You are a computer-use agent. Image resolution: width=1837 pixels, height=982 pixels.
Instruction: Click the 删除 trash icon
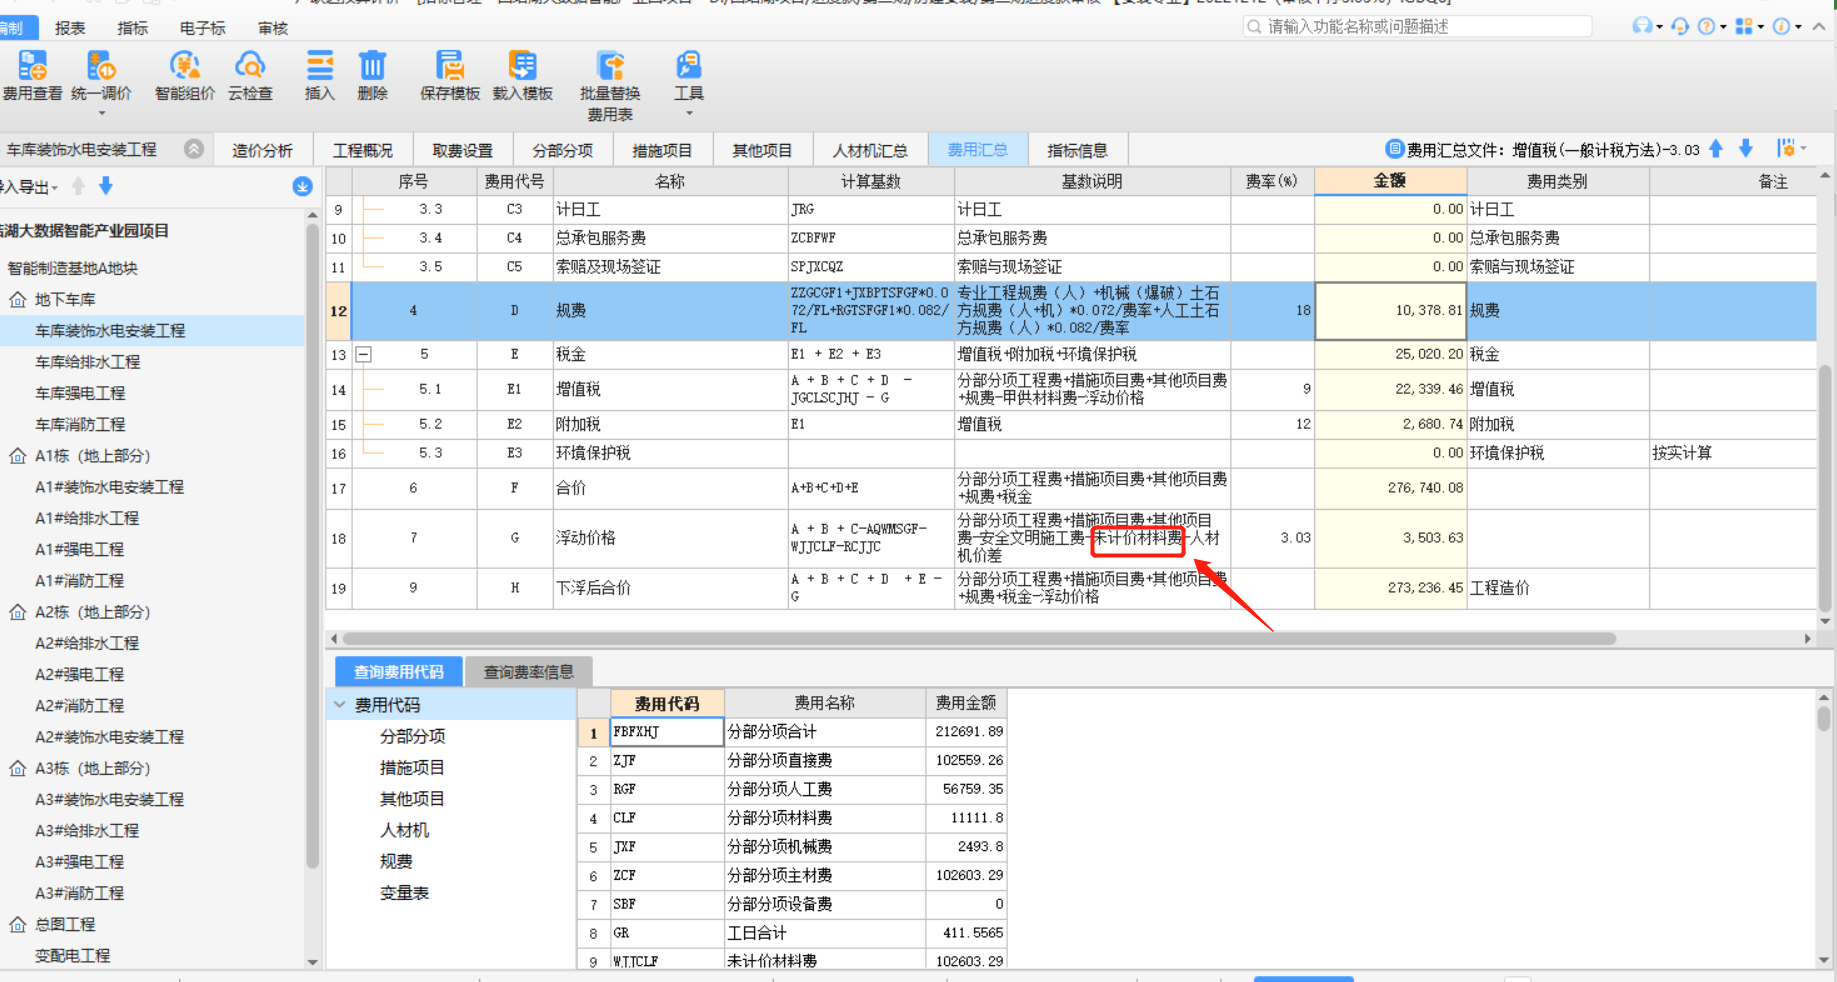click(x=372, y=66)
